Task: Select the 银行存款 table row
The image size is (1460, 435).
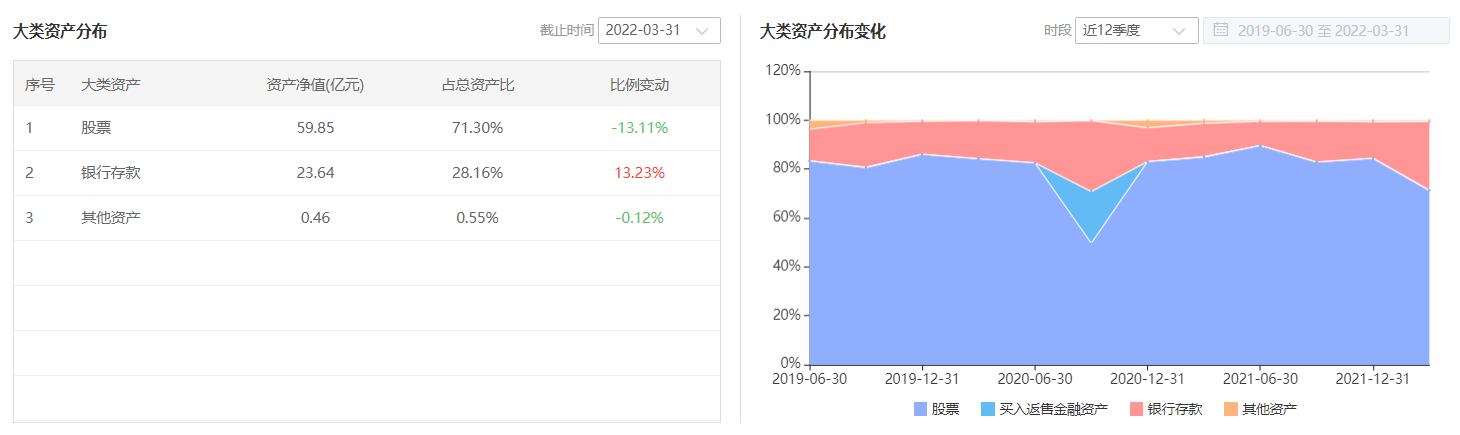Action: pos(367,173)
